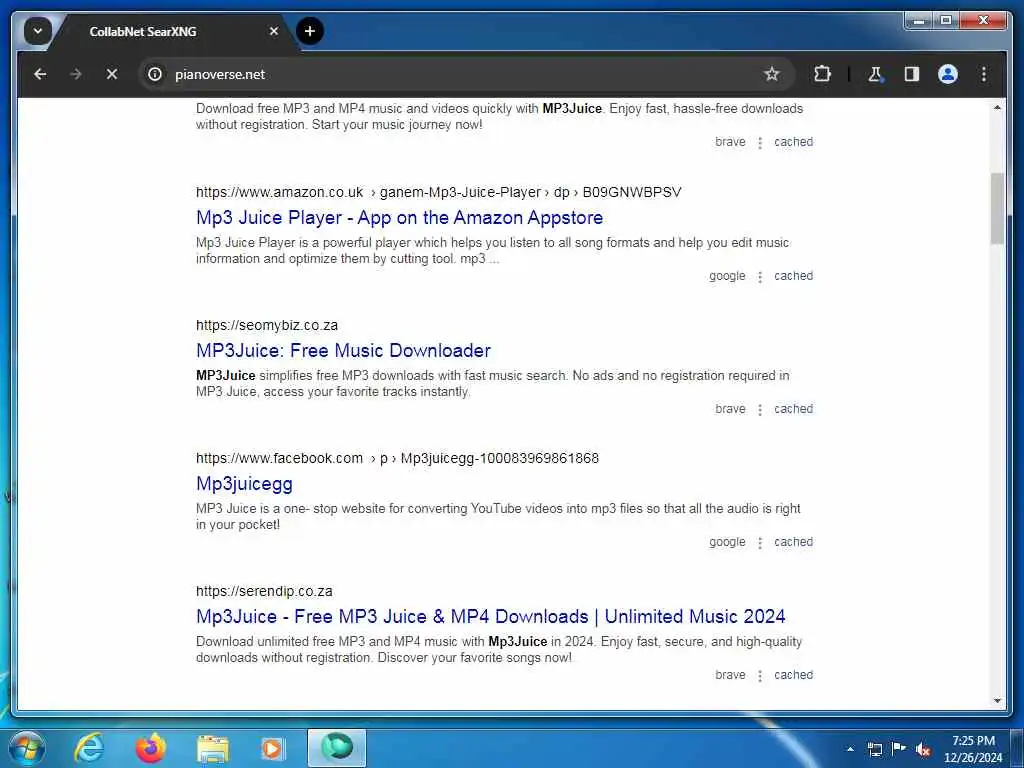Image resolution: width=1024 pixels, height=768 pixels.
Task: Click brave engine label of seomybiz result
Action: click(730, 409)
